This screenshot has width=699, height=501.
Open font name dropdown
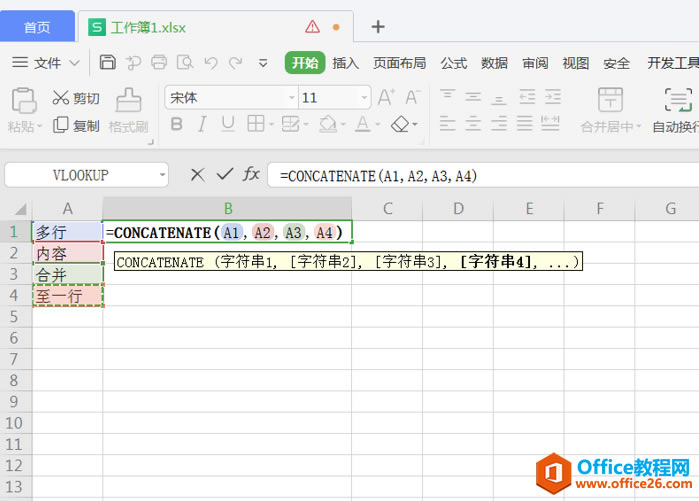click(292, 98)
